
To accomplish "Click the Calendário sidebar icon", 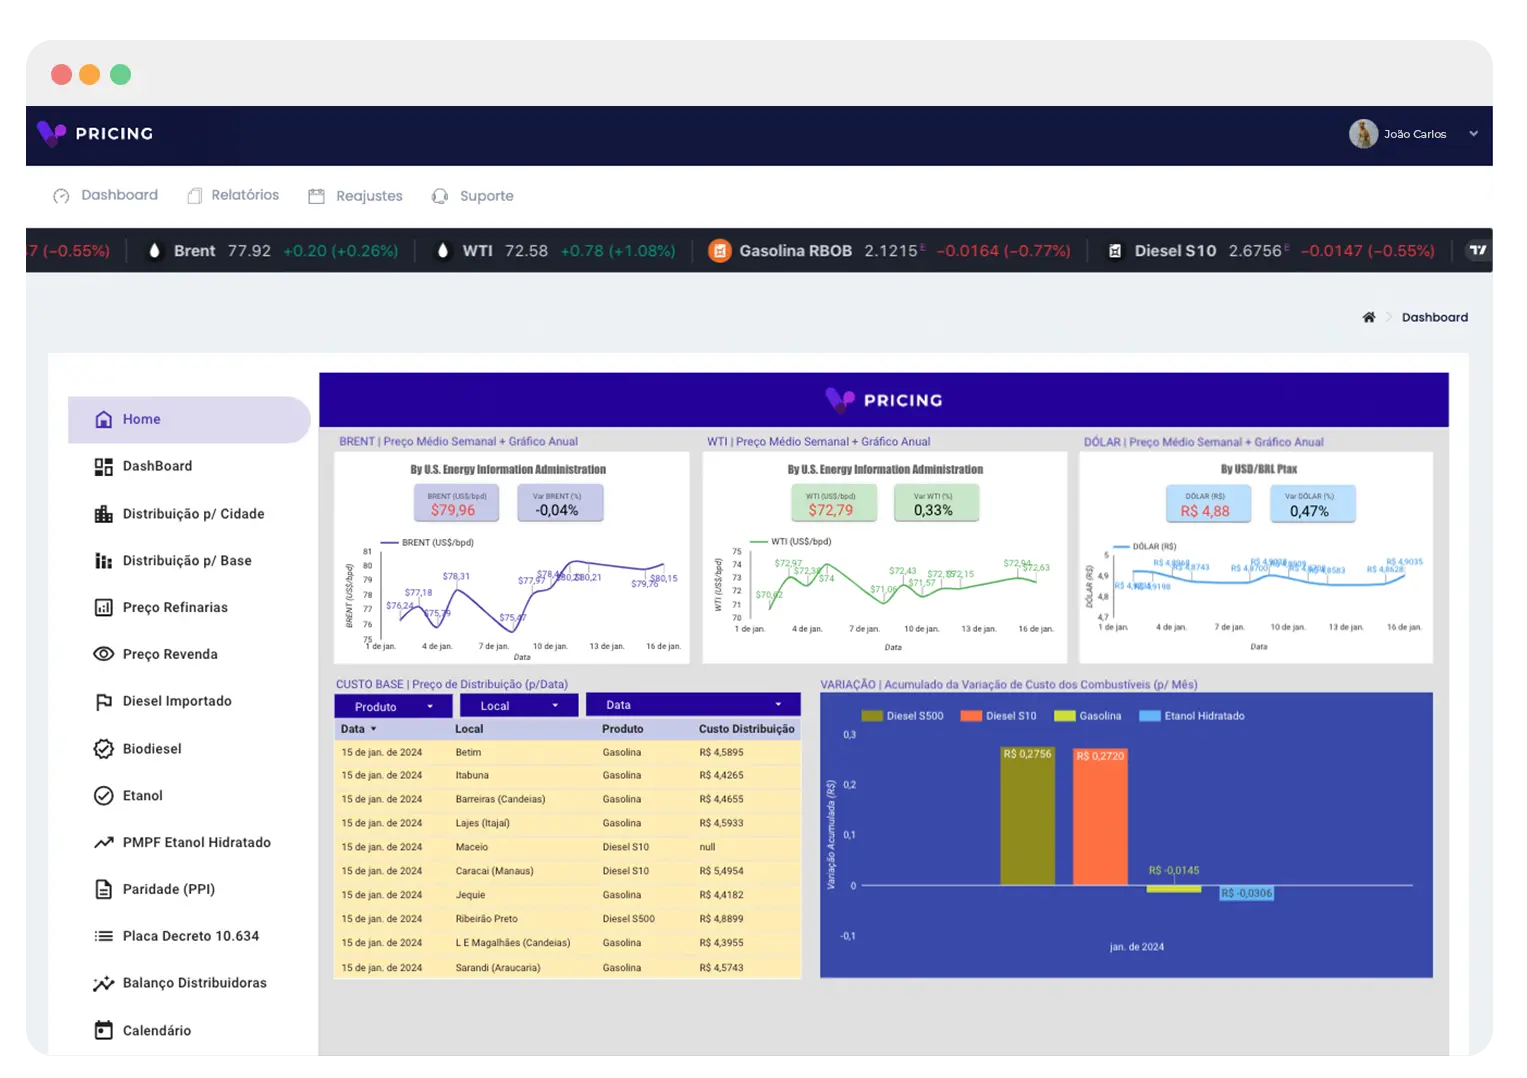I will pyautogui.click(x=103, y=1030).
